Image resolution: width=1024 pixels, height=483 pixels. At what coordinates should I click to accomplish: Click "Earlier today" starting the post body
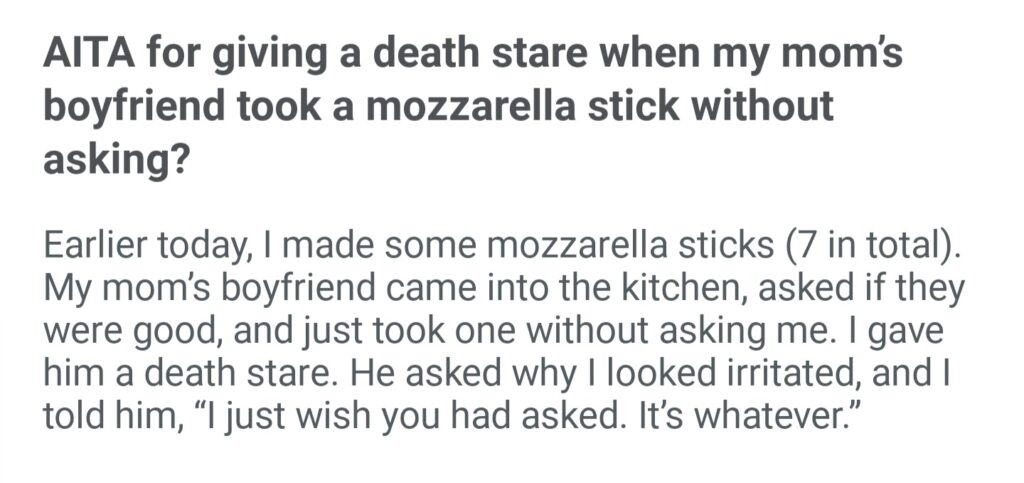tap(152, 246)
